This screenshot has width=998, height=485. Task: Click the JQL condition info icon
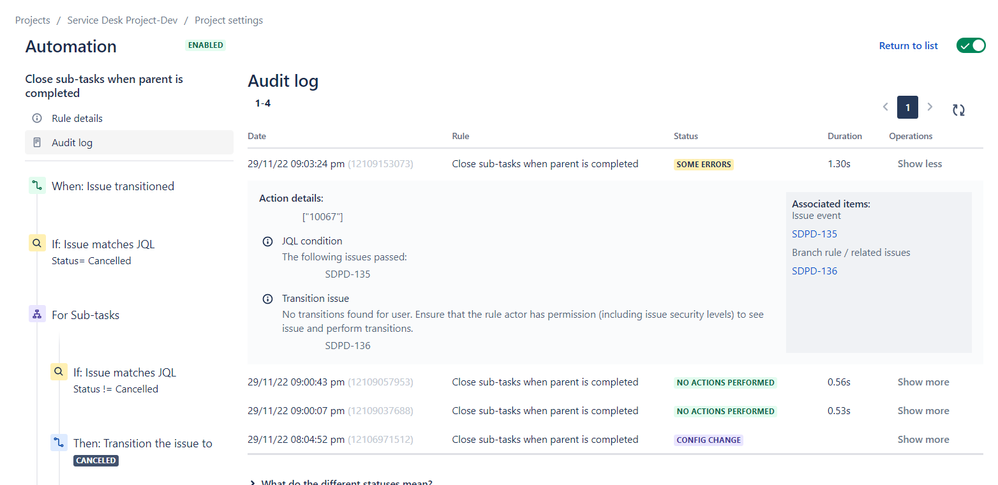click(268, 242)
